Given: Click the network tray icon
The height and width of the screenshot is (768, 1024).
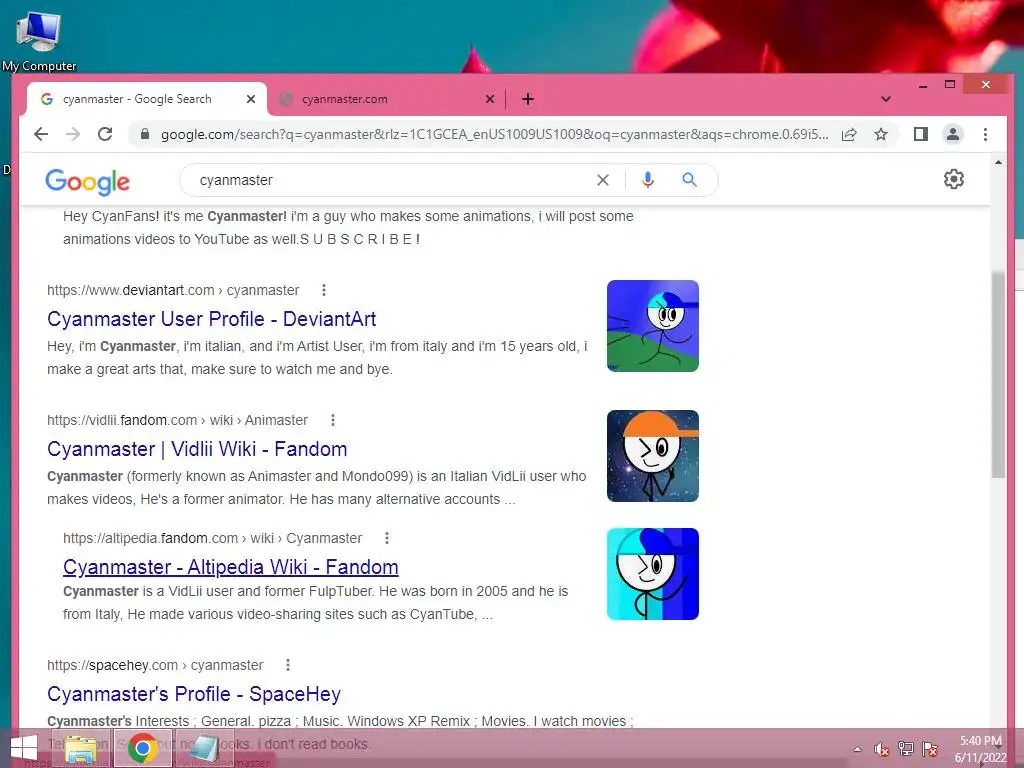Looking at the screenshot, I should (x=906, y=749).
